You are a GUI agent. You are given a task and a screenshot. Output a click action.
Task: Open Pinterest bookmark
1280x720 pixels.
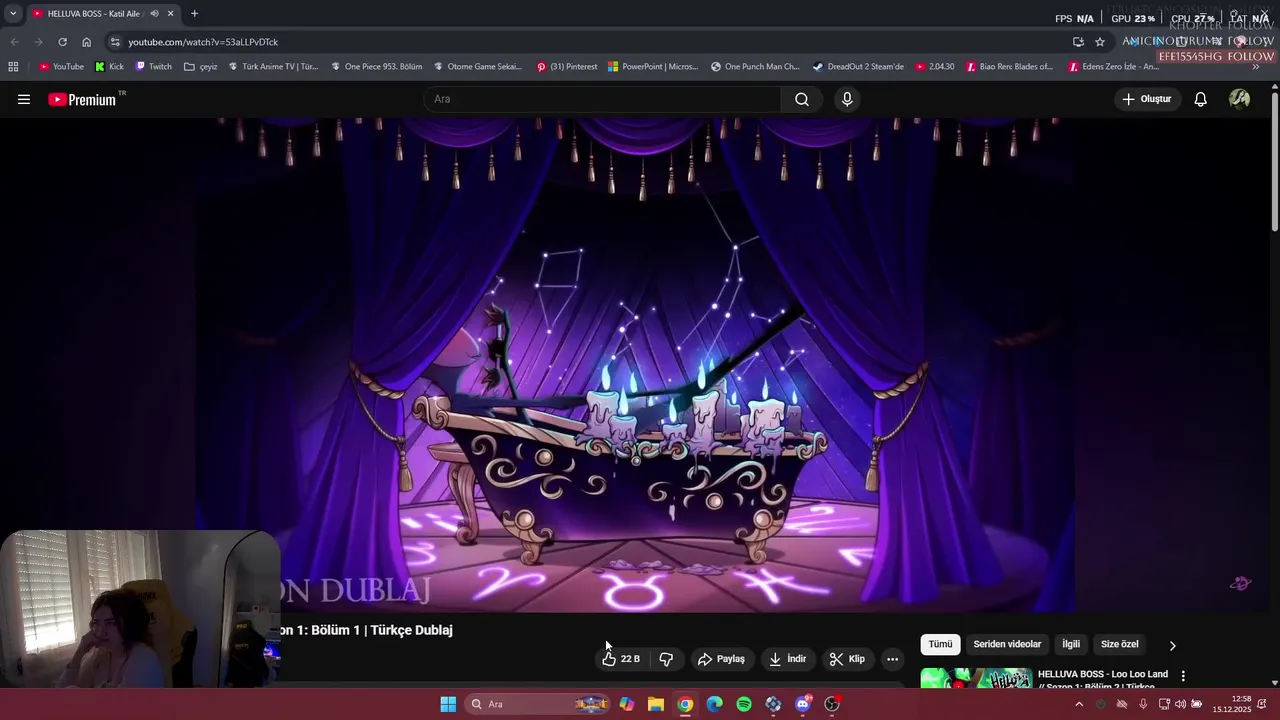click(566, 67)
